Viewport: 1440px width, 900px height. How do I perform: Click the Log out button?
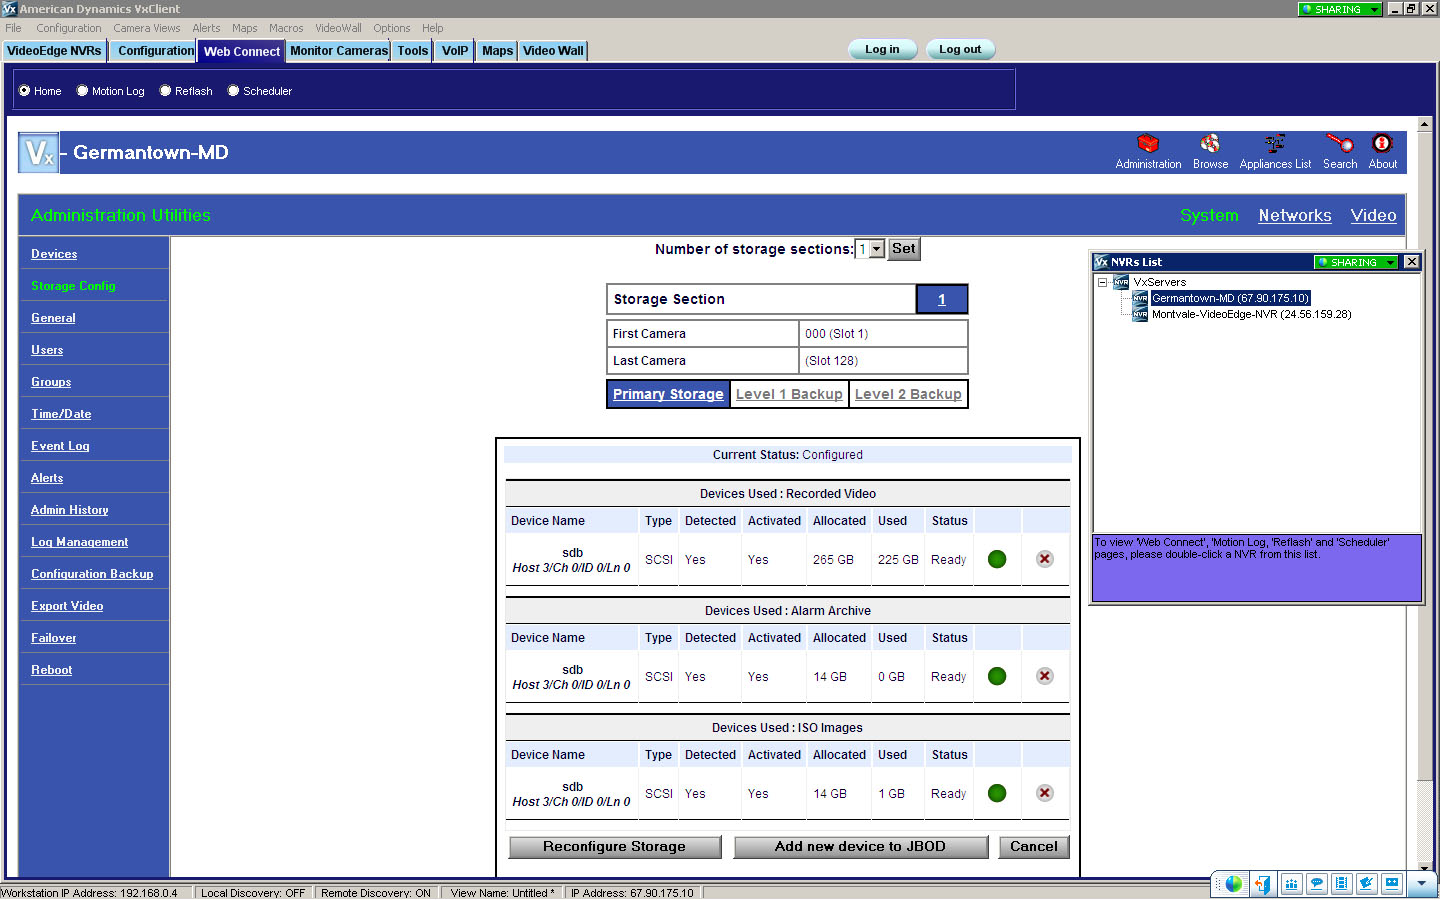point(960,49)
